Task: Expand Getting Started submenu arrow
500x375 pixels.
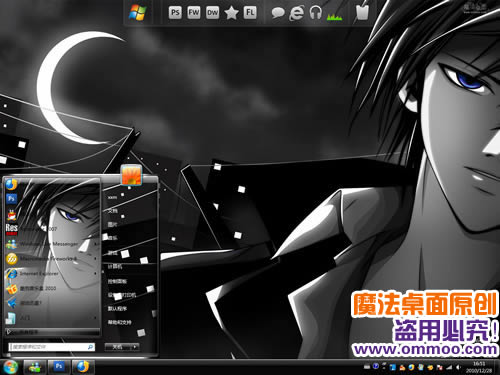Action: click(x=96, y=318)
